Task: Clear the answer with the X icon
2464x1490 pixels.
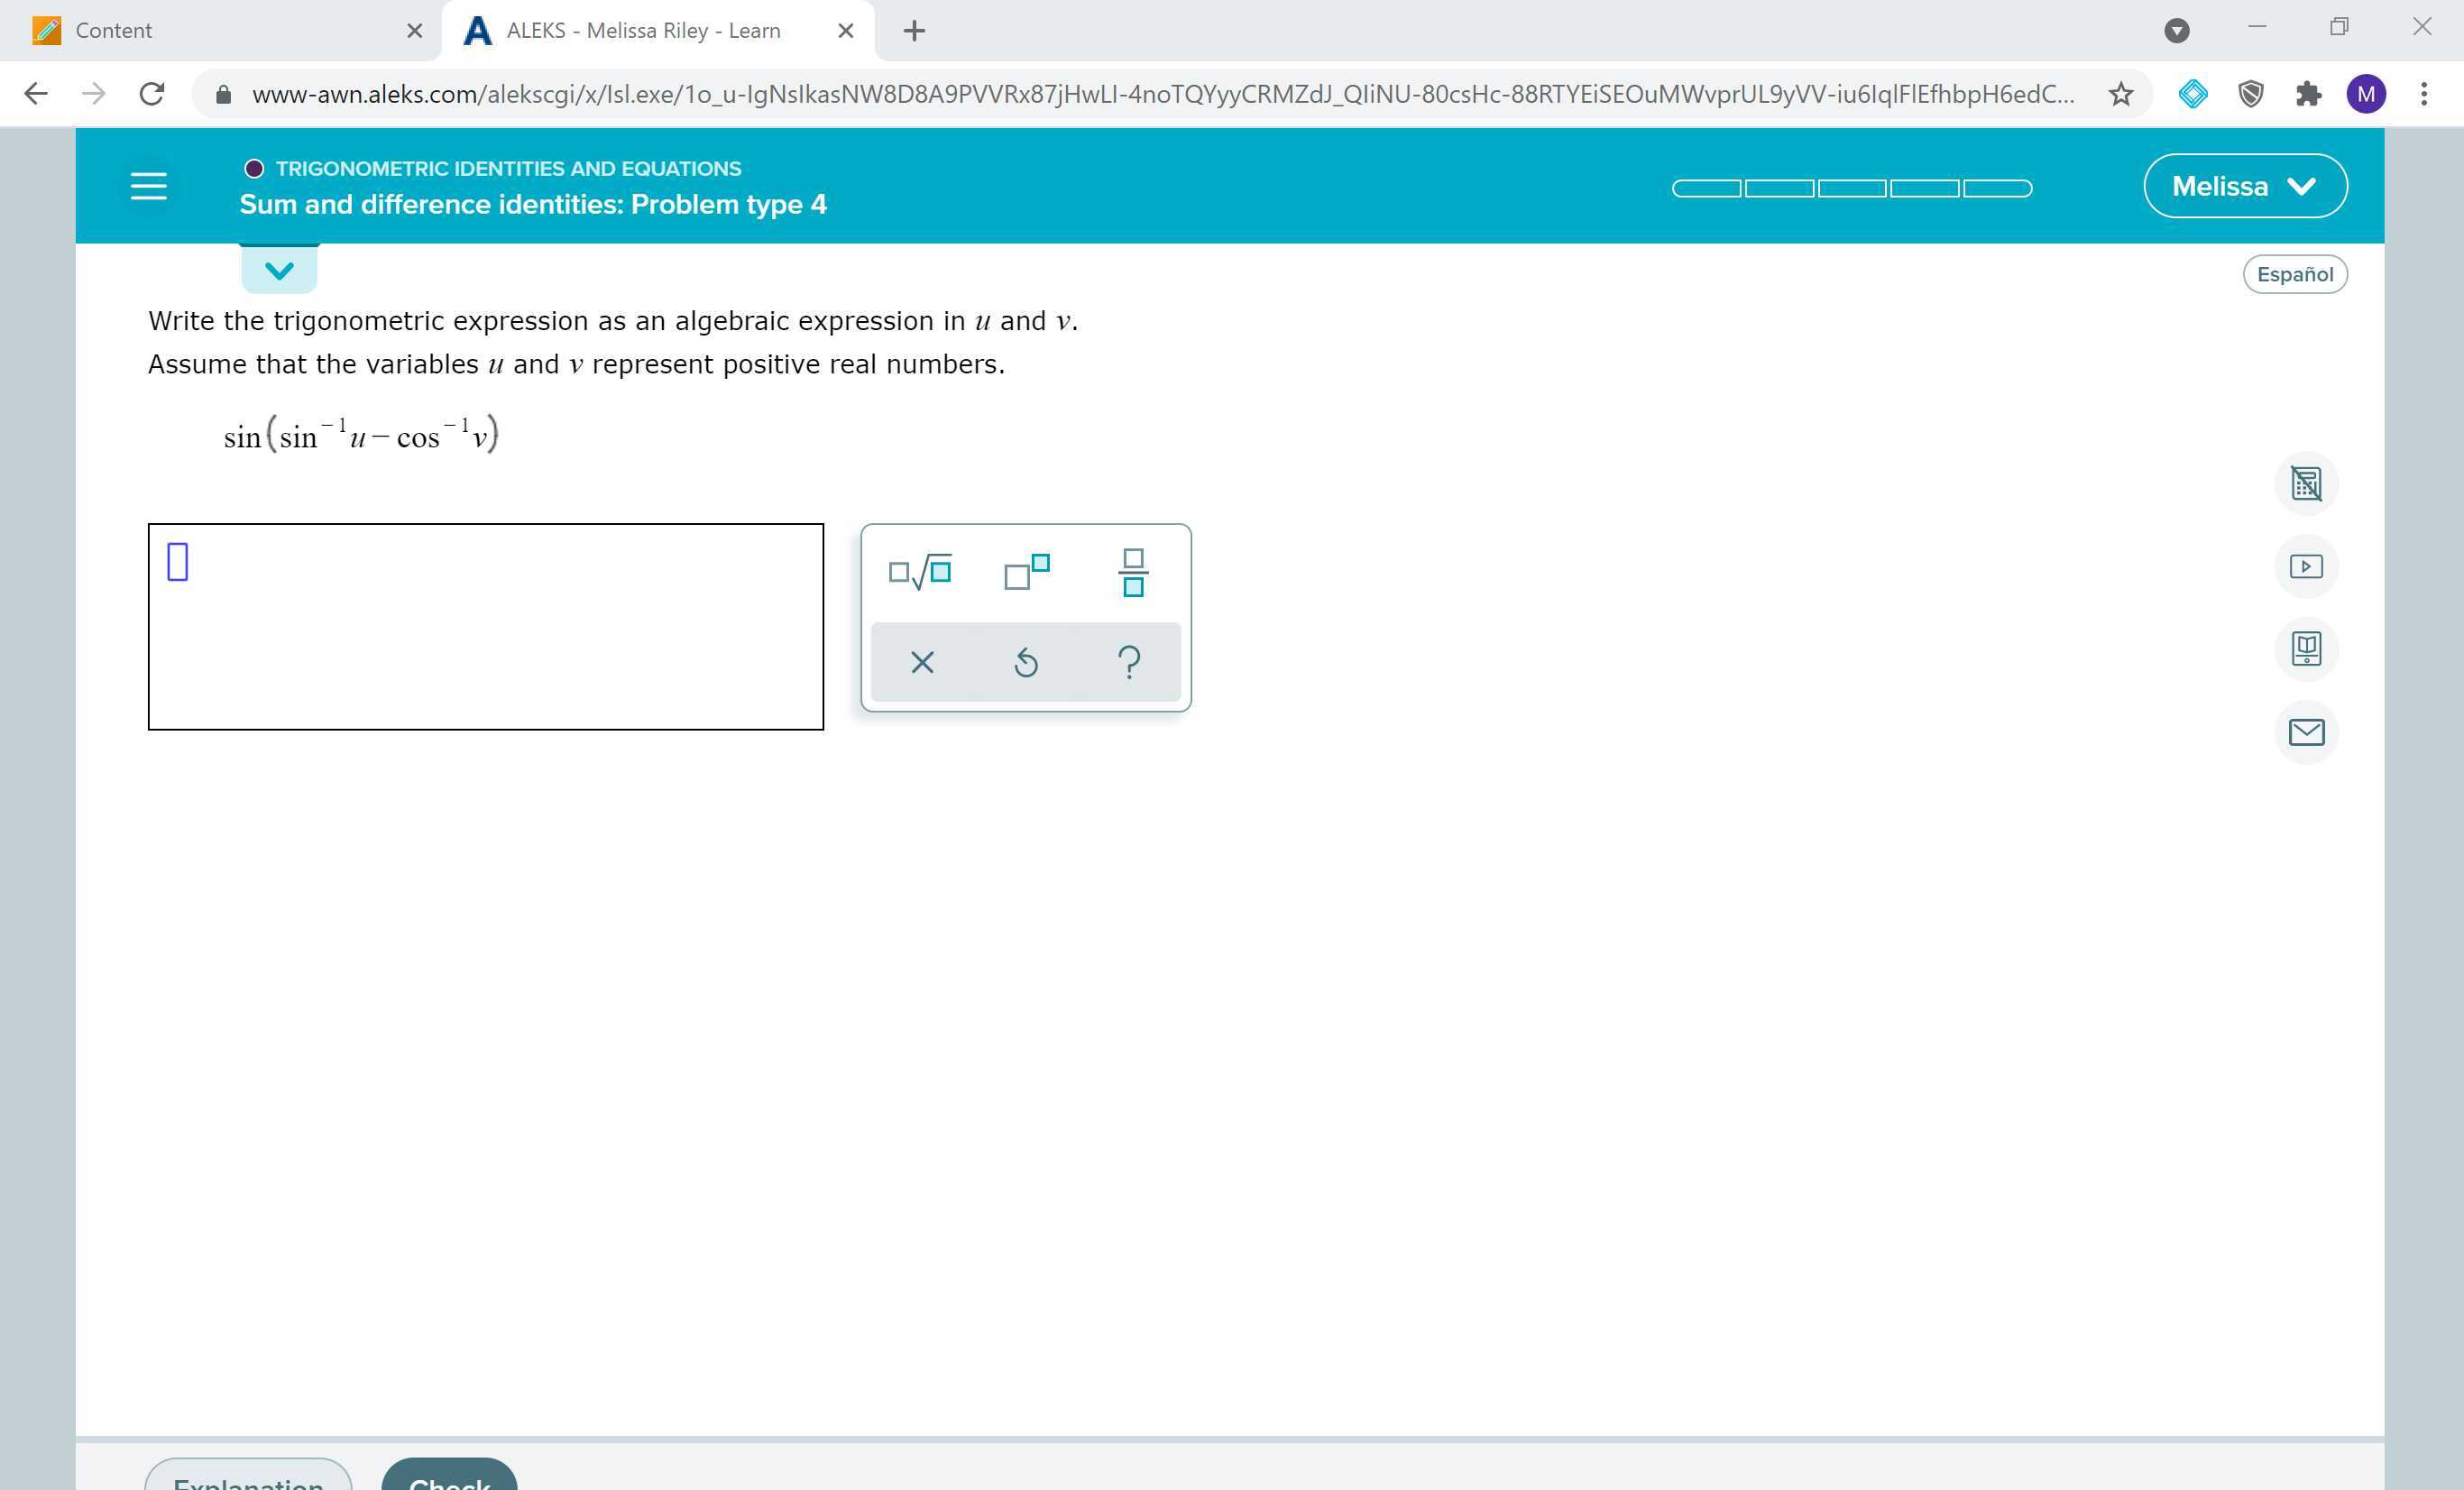Action: [x=921, y=661]
